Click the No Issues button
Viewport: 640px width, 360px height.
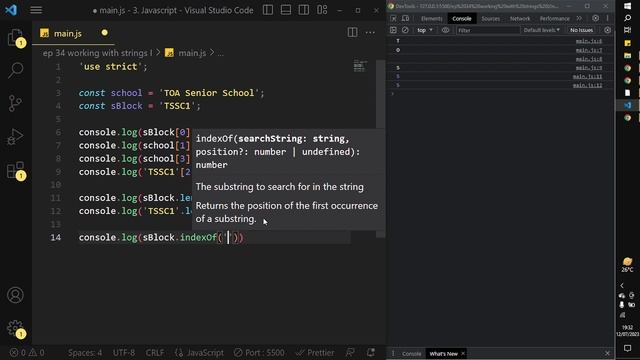581,30
